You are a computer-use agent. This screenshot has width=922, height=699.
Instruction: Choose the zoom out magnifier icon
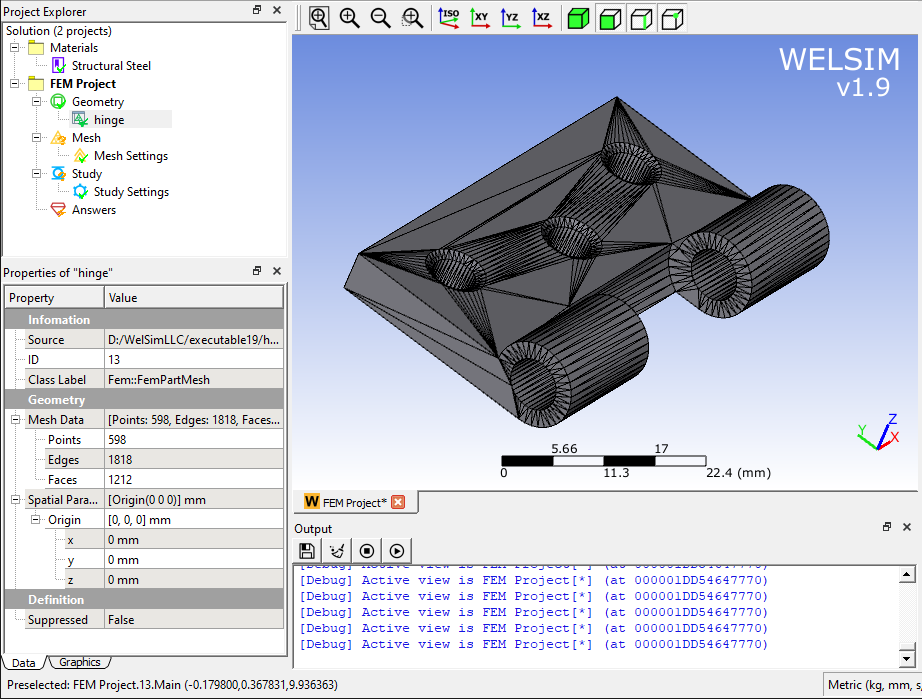pyautogui.click(x=380, y=17)
